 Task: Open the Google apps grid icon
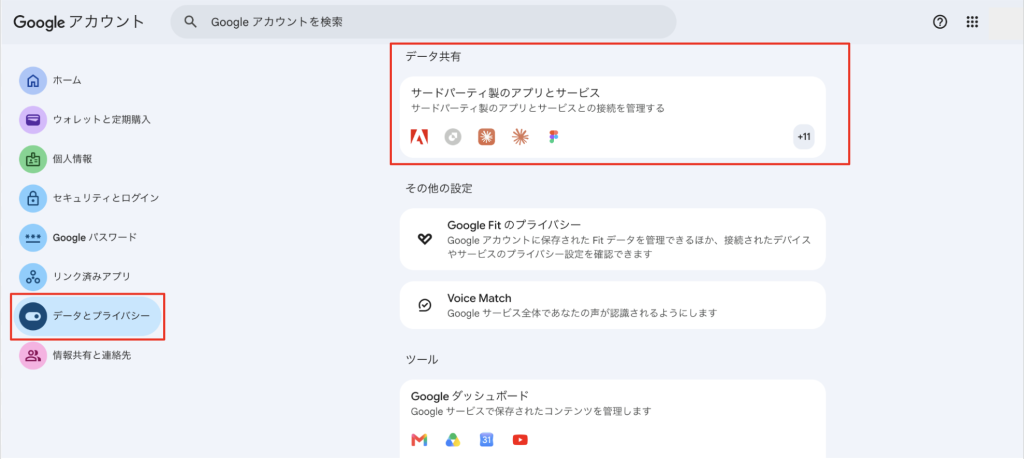[x=972, y=22]
